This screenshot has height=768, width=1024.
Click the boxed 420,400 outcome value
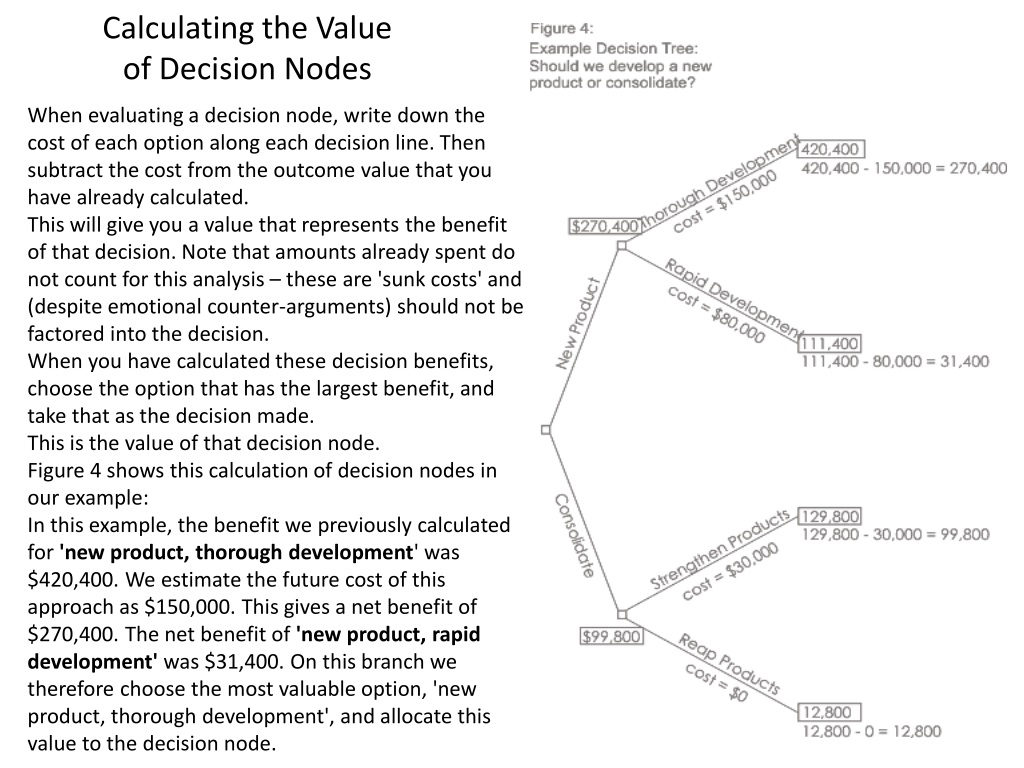click(x=833, y=150)
